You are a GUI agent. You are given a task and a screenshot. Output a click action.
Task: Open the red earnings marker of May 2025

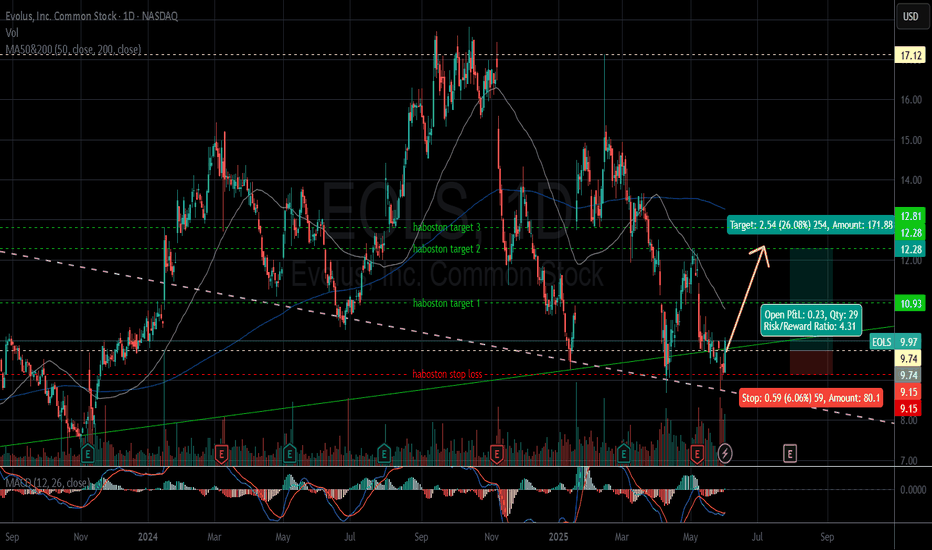(697, 454)
